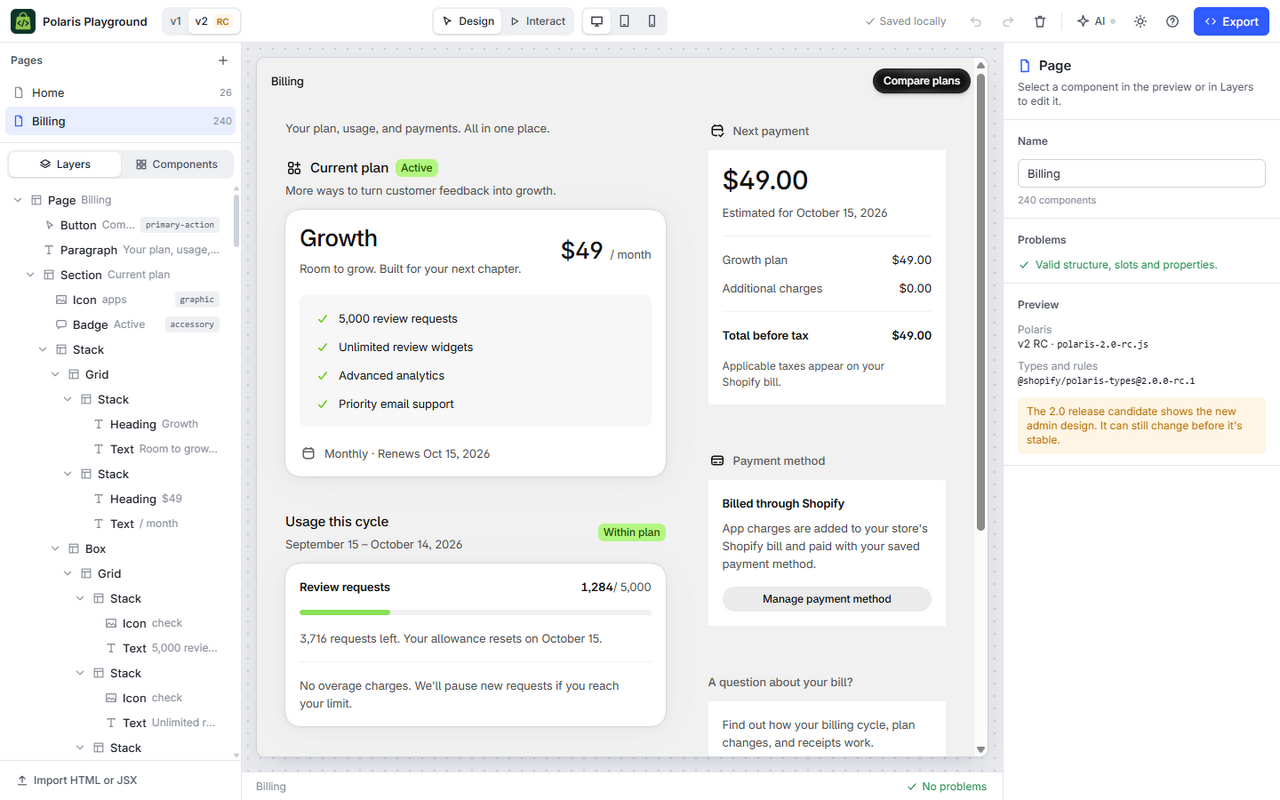Screen dimensions: 1280x800
Task: Click calendar icon beside Monthly renews text
Action: (x=308, y=454)
